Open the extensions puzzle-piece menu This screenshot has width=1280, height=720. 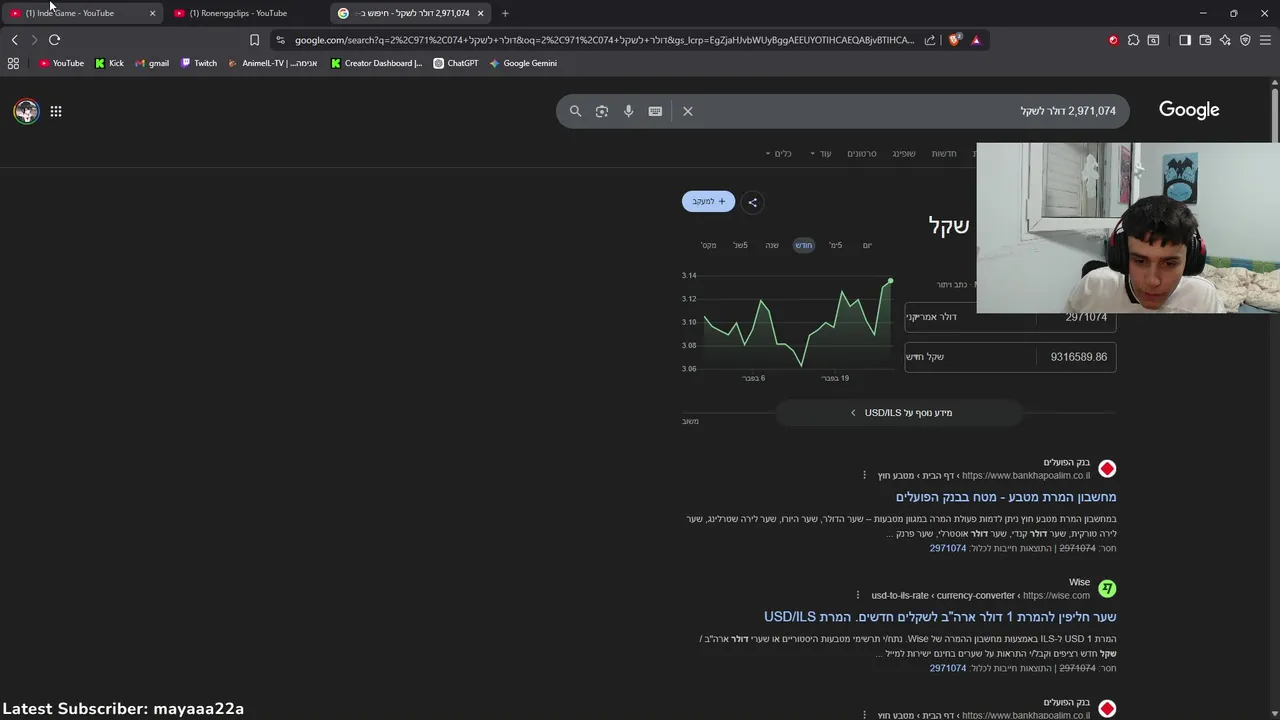pos(1133,40)
